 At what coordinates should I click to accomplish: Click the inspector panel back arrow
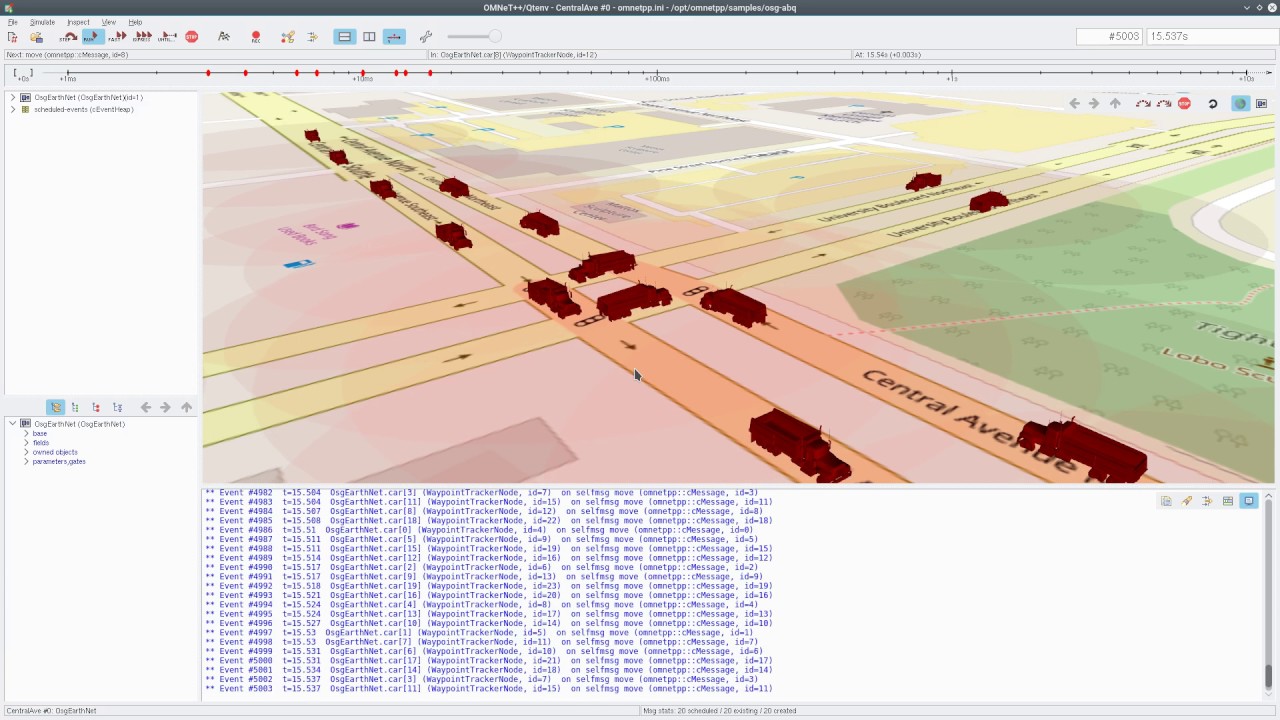tap(146, 407)
